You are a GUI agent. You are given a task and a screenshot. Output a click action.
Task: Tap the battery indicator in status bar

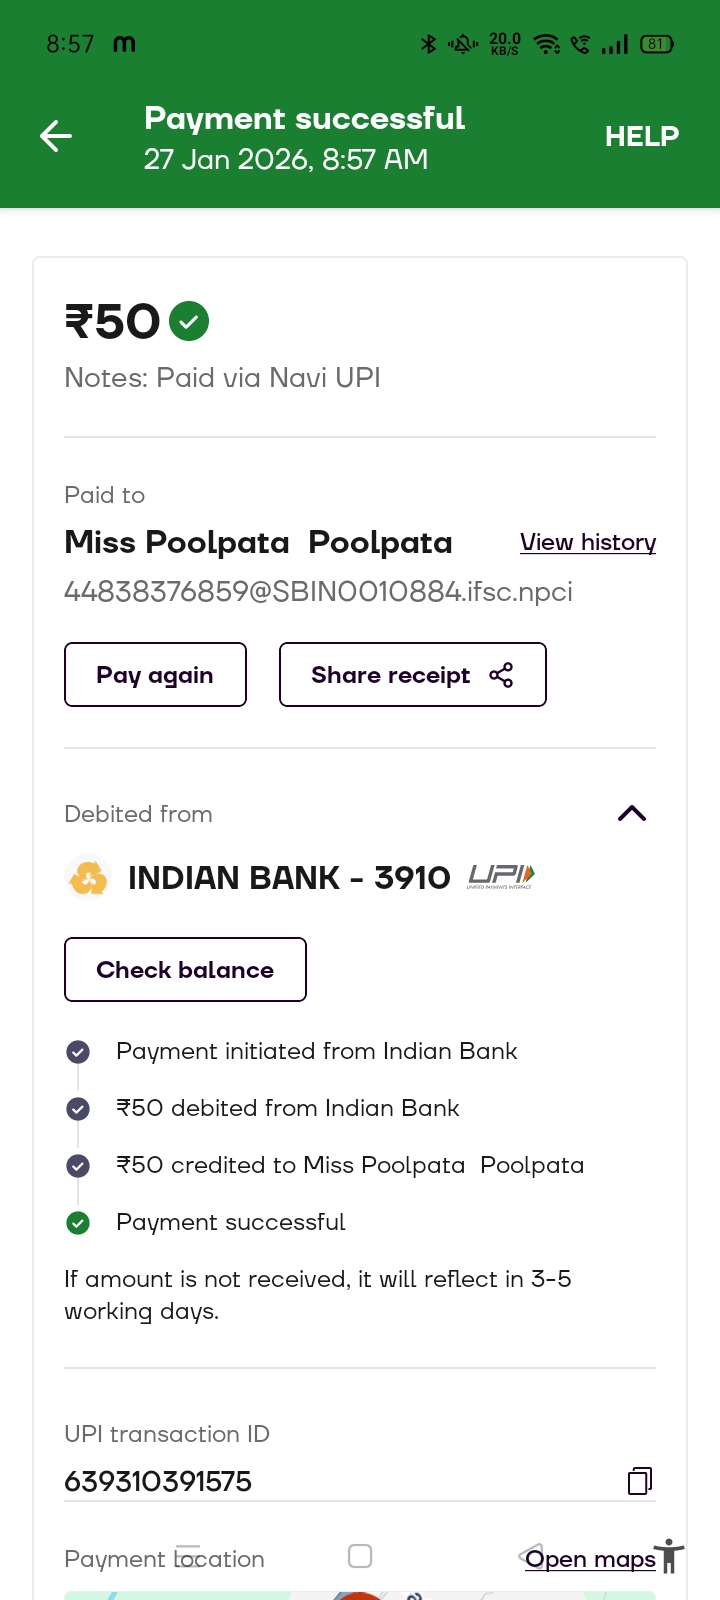coord(657,44)
